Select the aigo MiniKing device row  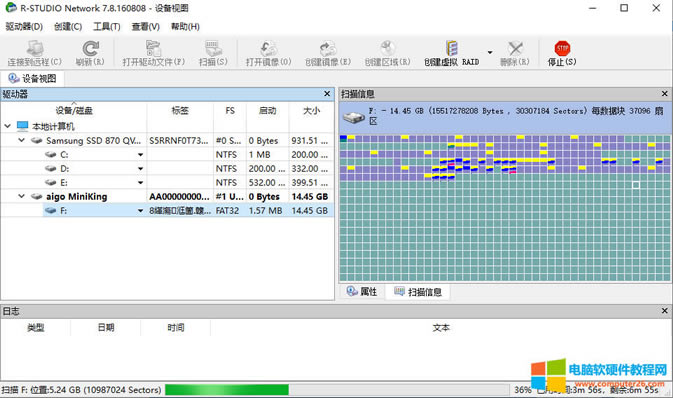click(167, 197)
